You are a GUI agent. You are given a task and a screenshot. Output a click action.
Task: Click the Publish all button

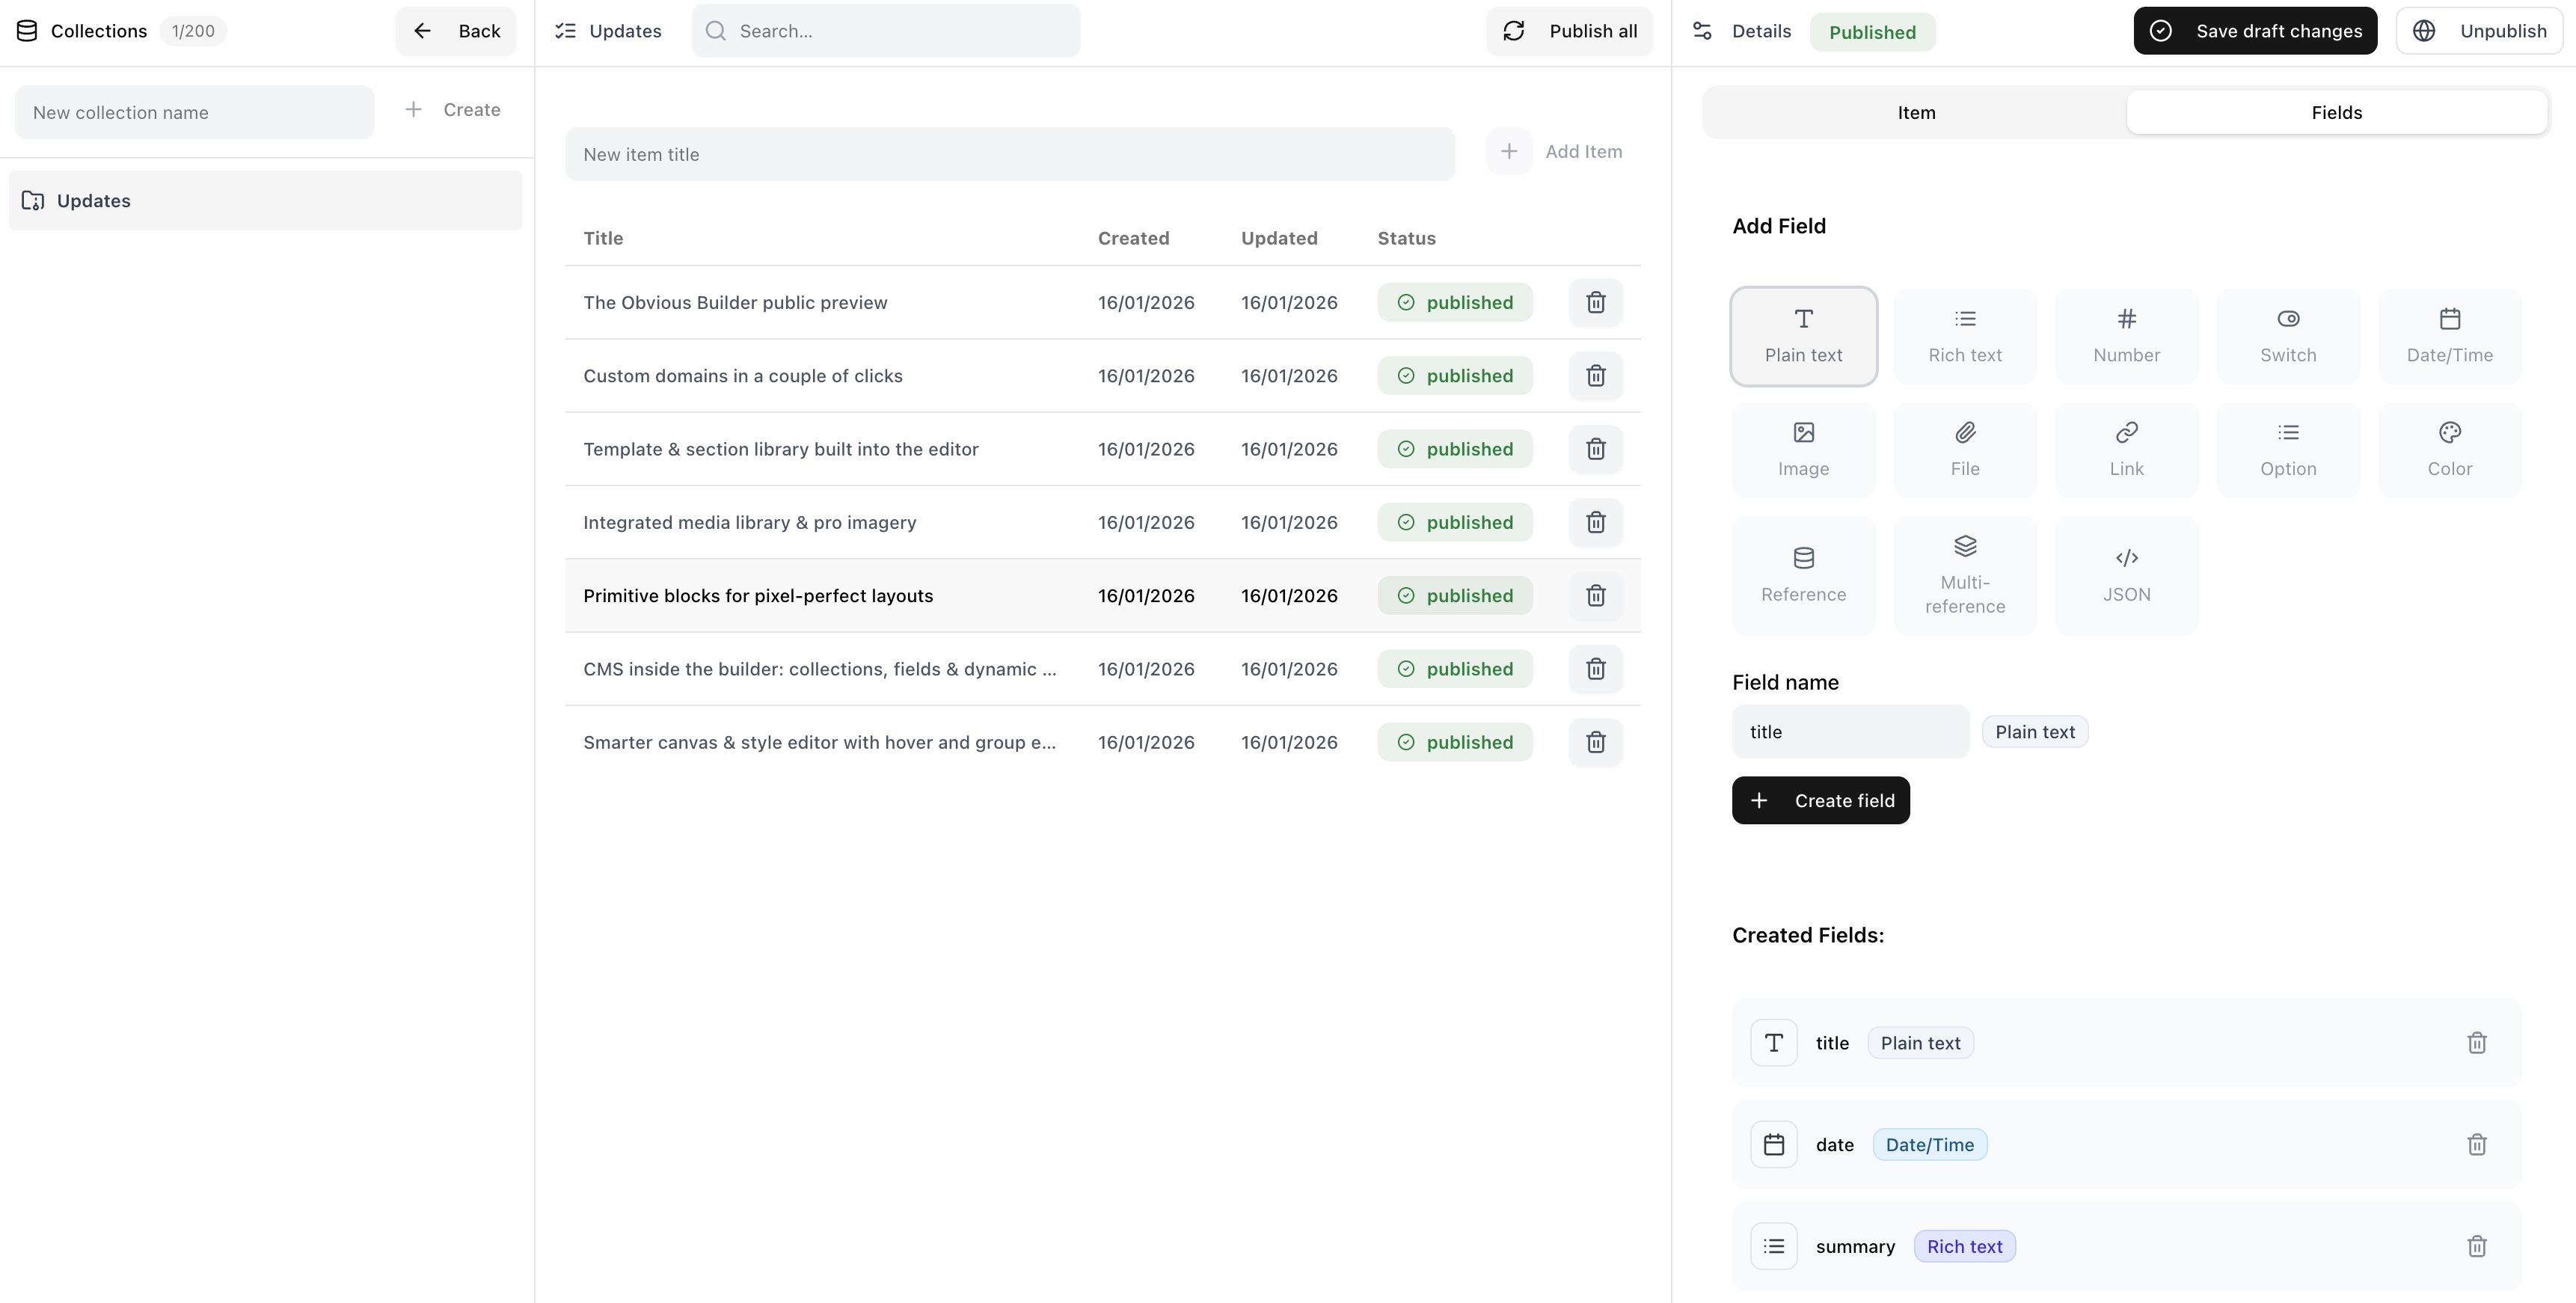[1570, 31]
